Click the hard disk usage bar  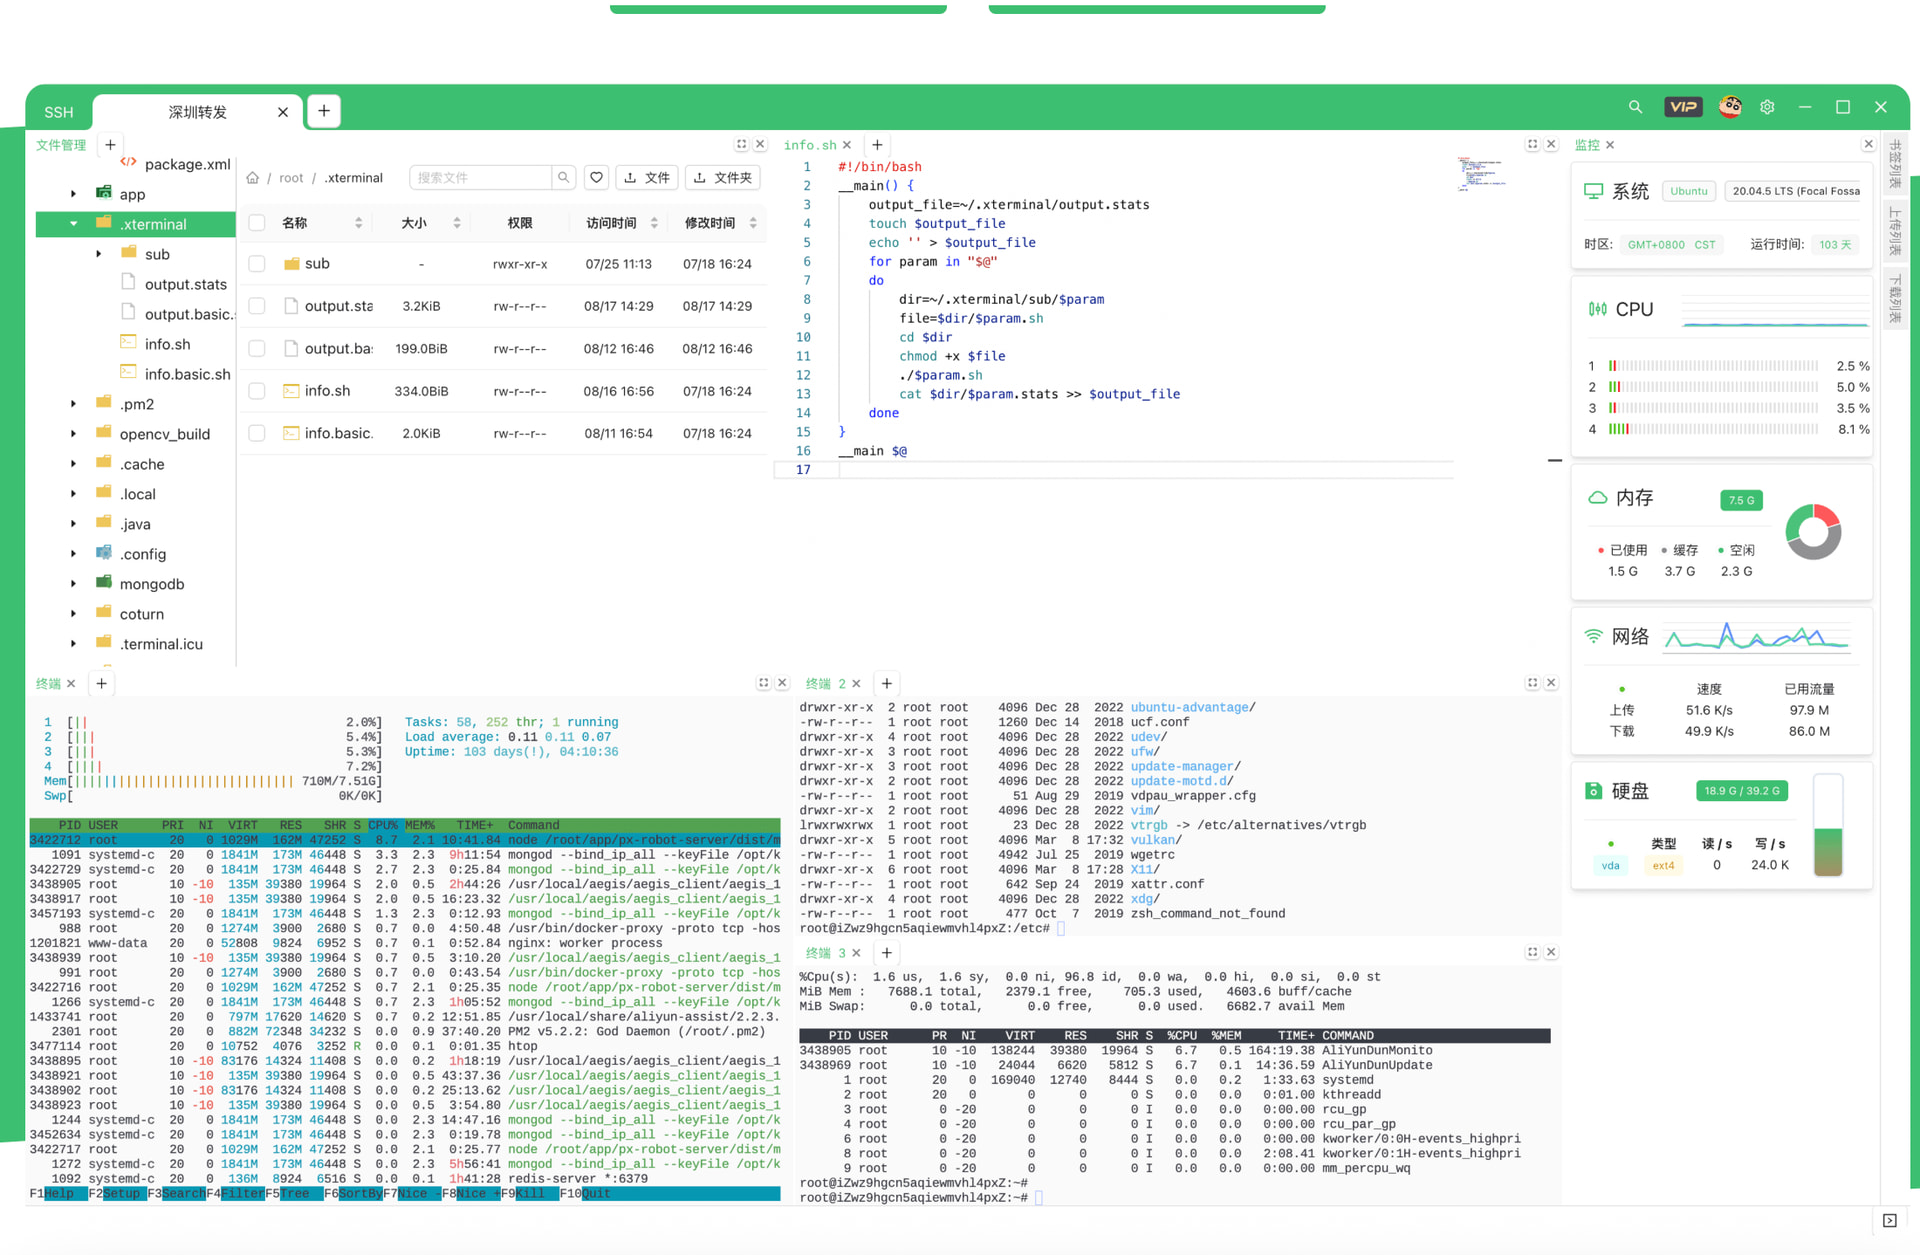tap(1828, 826)
